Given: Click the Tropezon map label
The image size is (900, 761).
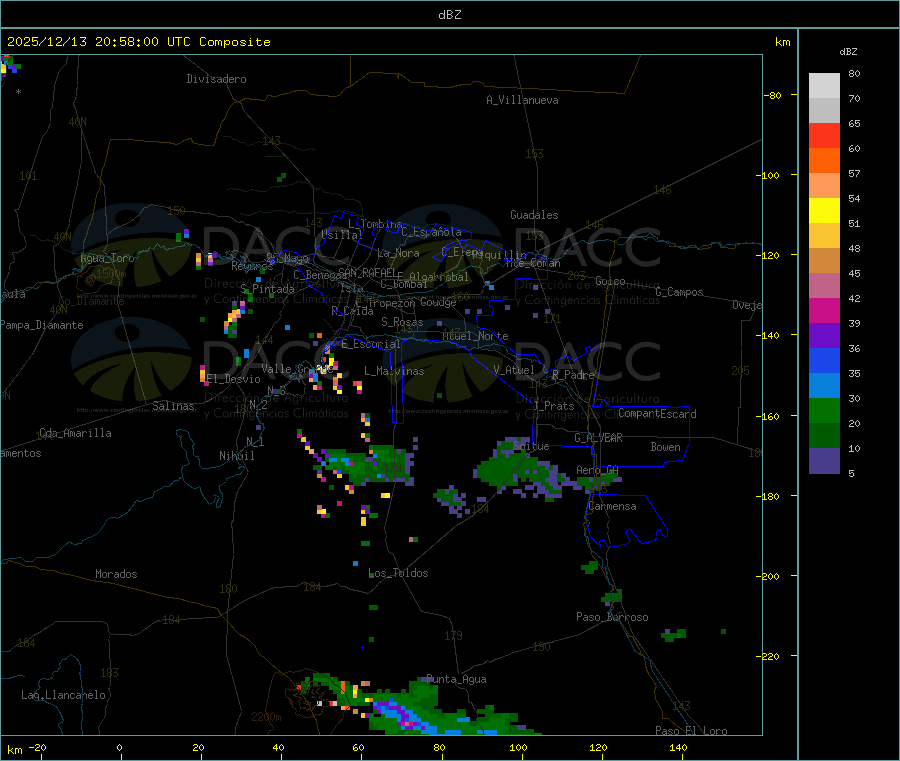Looking at the screenshot, I should (x=391, y=303).
